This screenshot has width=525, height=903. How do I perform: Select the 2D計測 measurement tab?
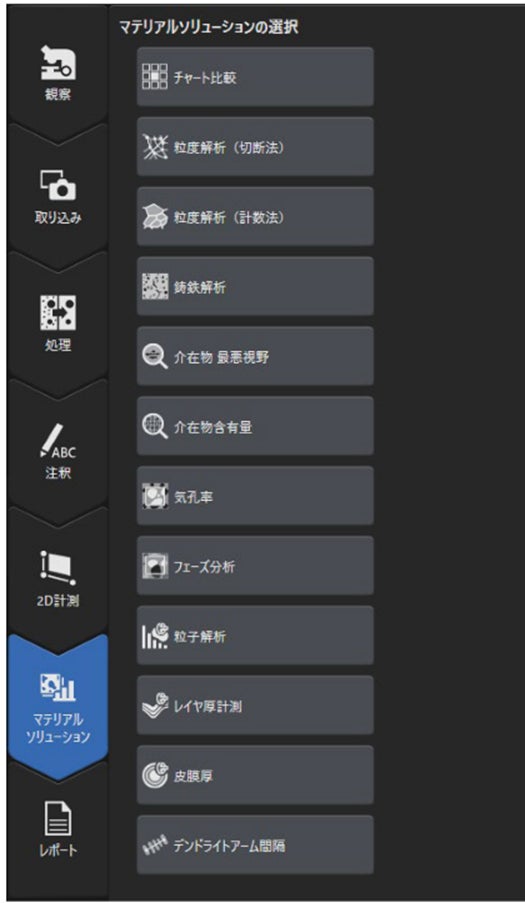[58, 578]
